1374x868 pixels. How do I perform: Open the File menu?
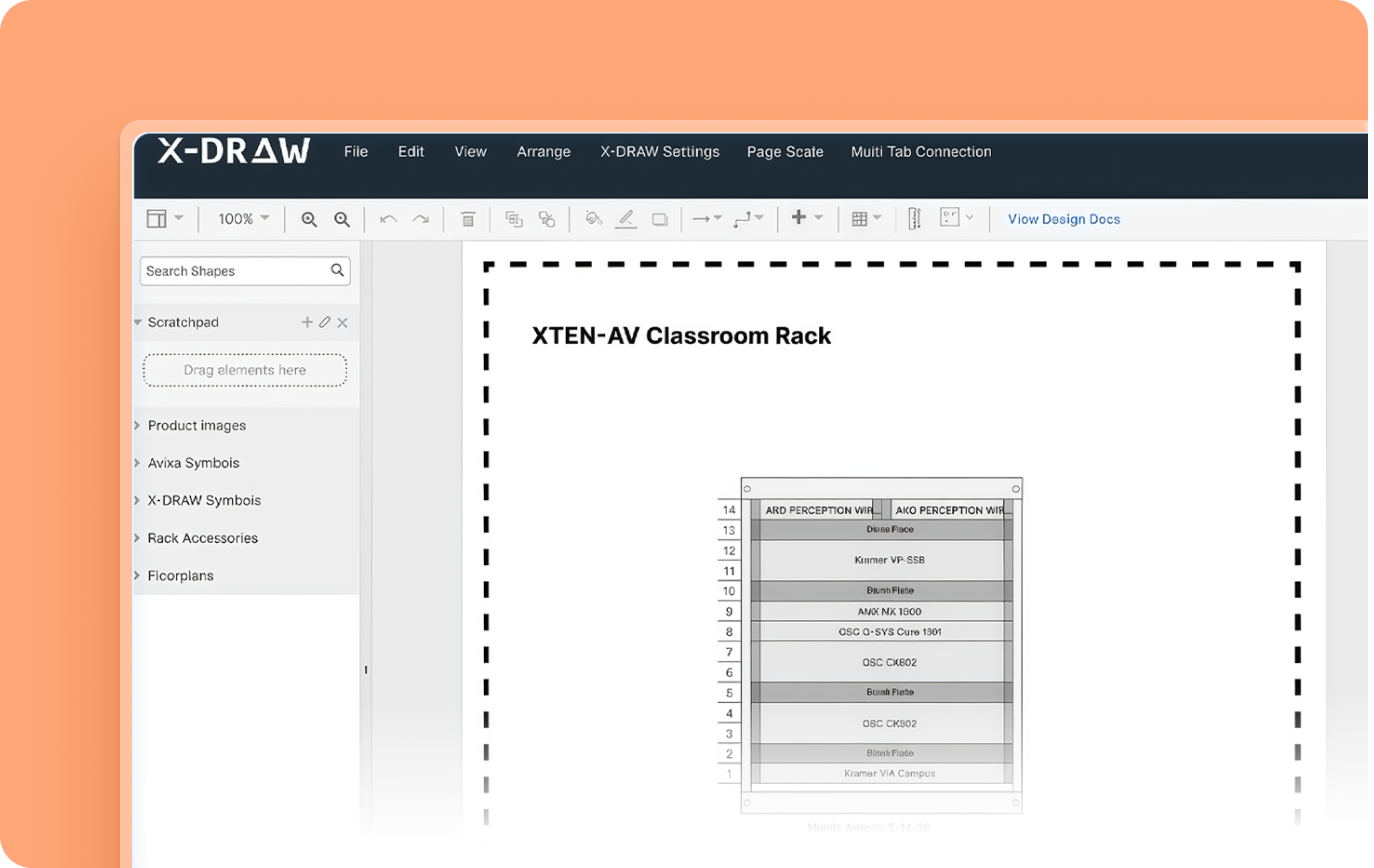point(356,152)
